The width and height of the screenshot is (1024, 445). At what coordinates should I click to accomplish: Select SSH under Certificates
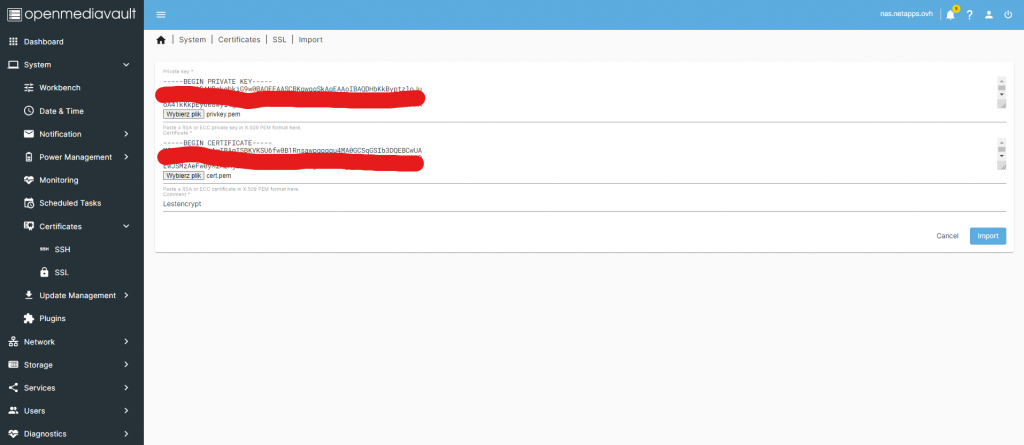tap(62, 249)
